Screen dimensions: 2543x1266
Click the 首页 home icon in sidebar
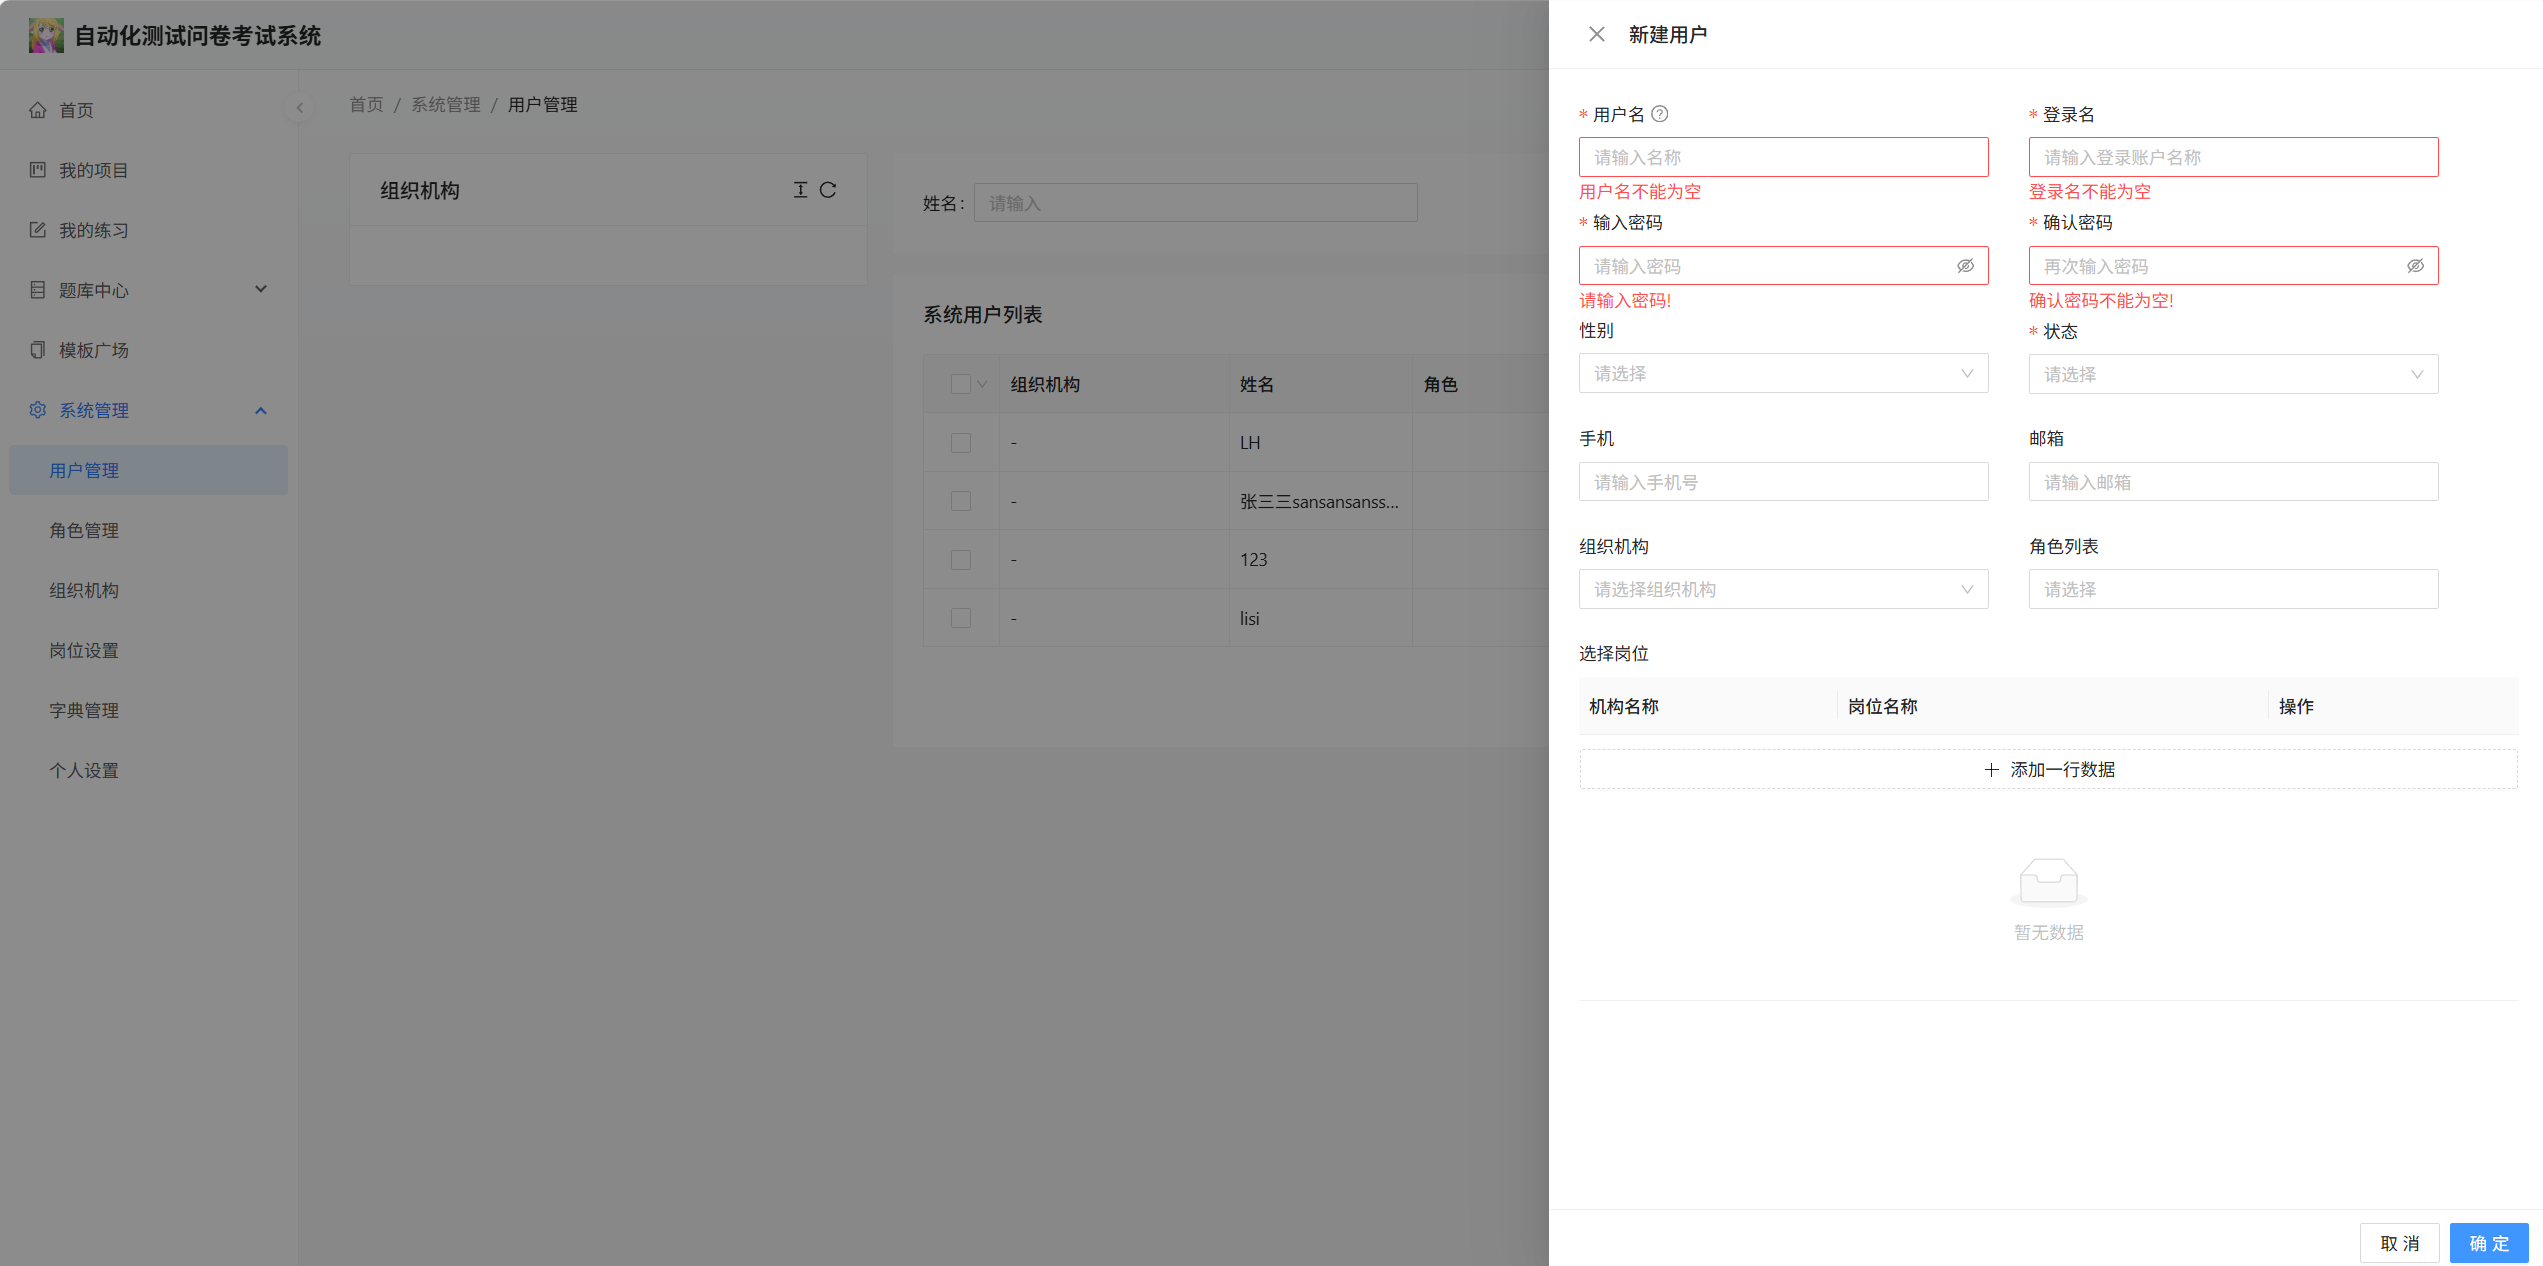[x=38, y=110]
